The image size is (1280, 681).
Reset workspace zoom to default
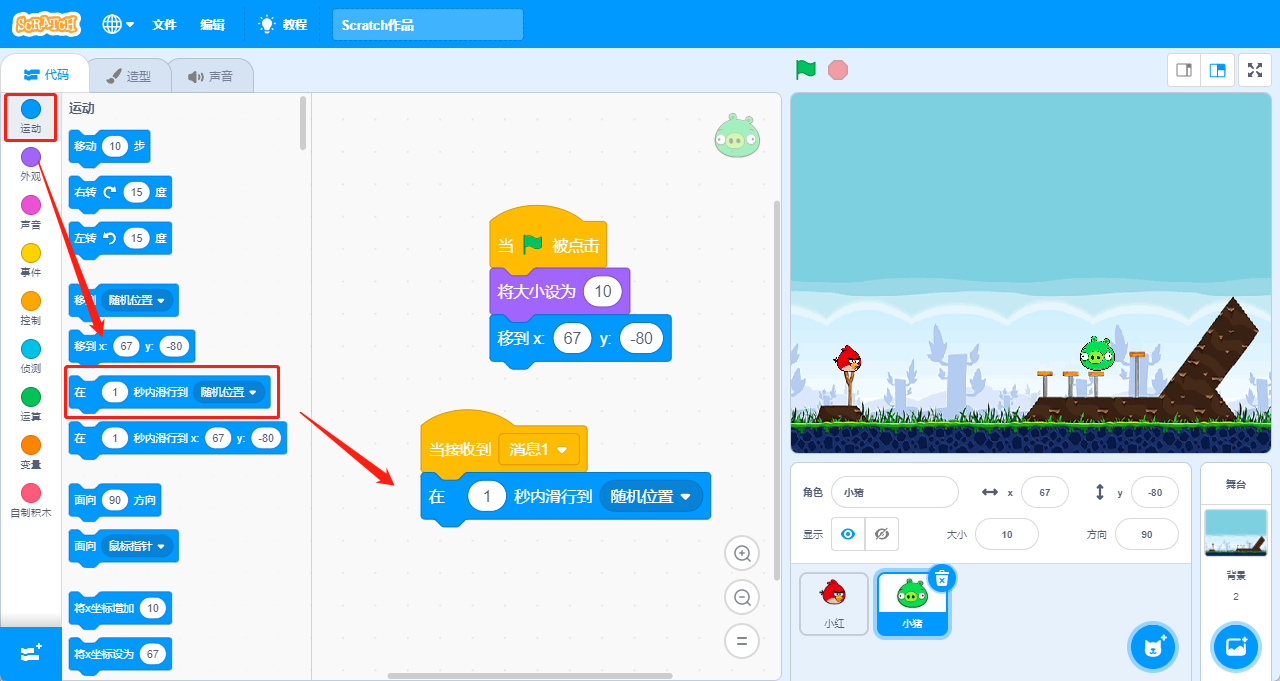point(742,641)
